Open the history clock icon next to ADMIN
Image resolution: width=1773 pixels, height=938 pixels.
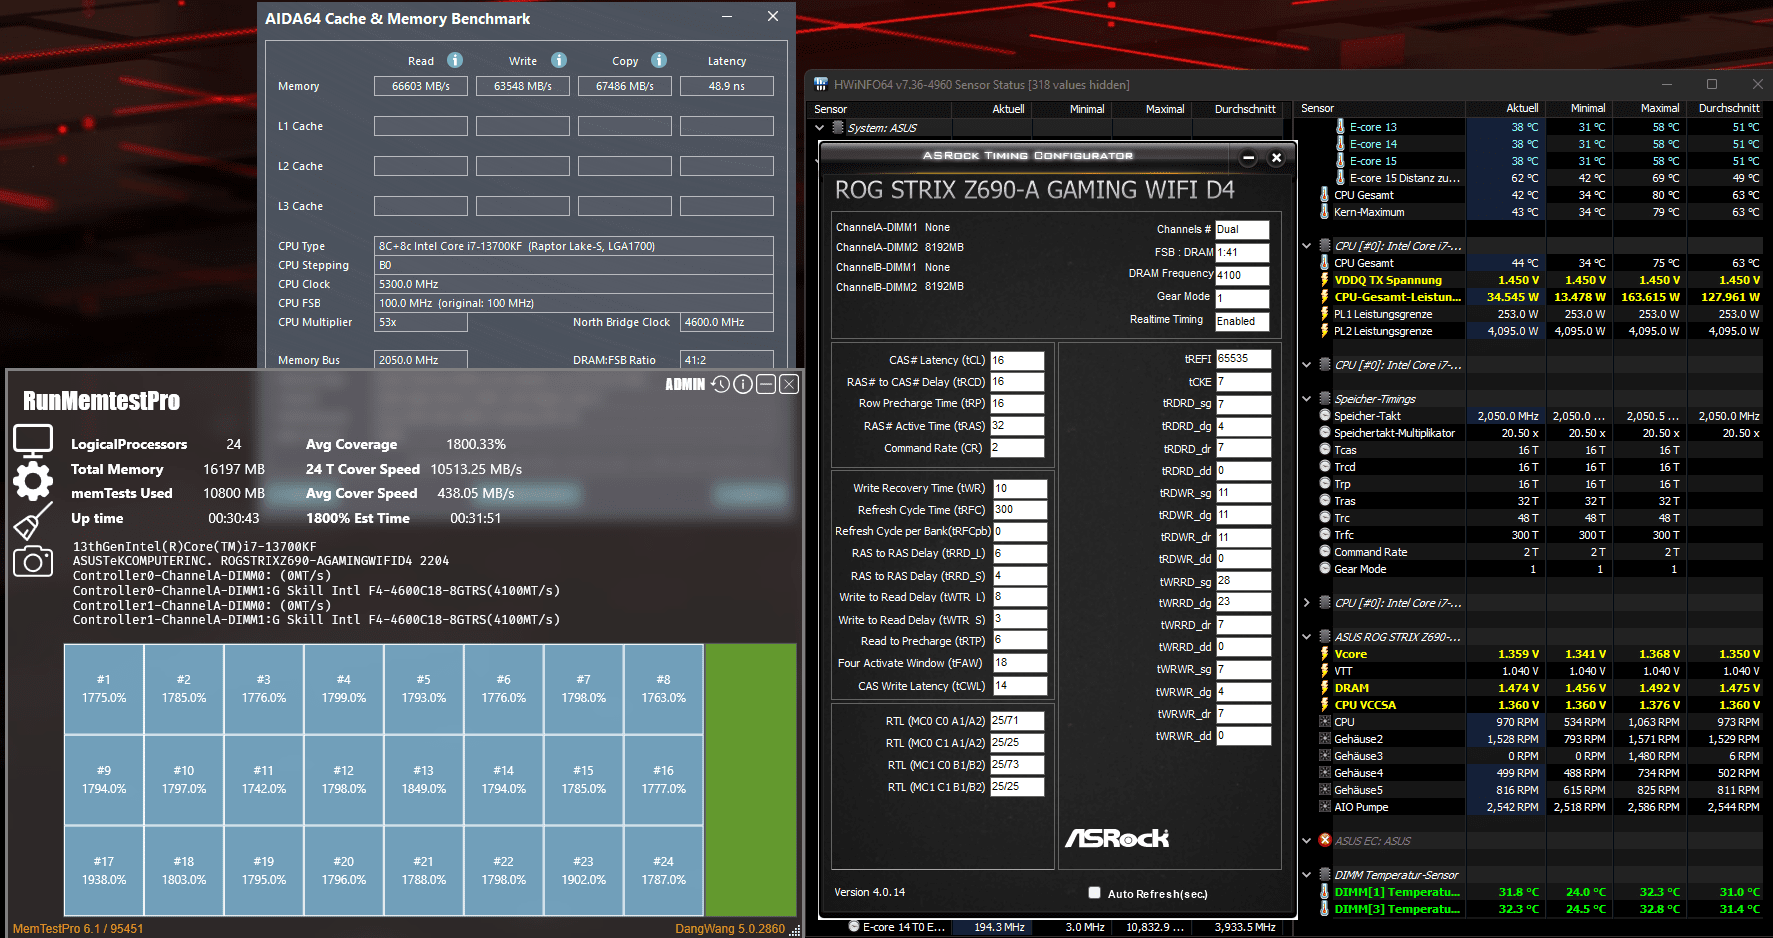721,384
